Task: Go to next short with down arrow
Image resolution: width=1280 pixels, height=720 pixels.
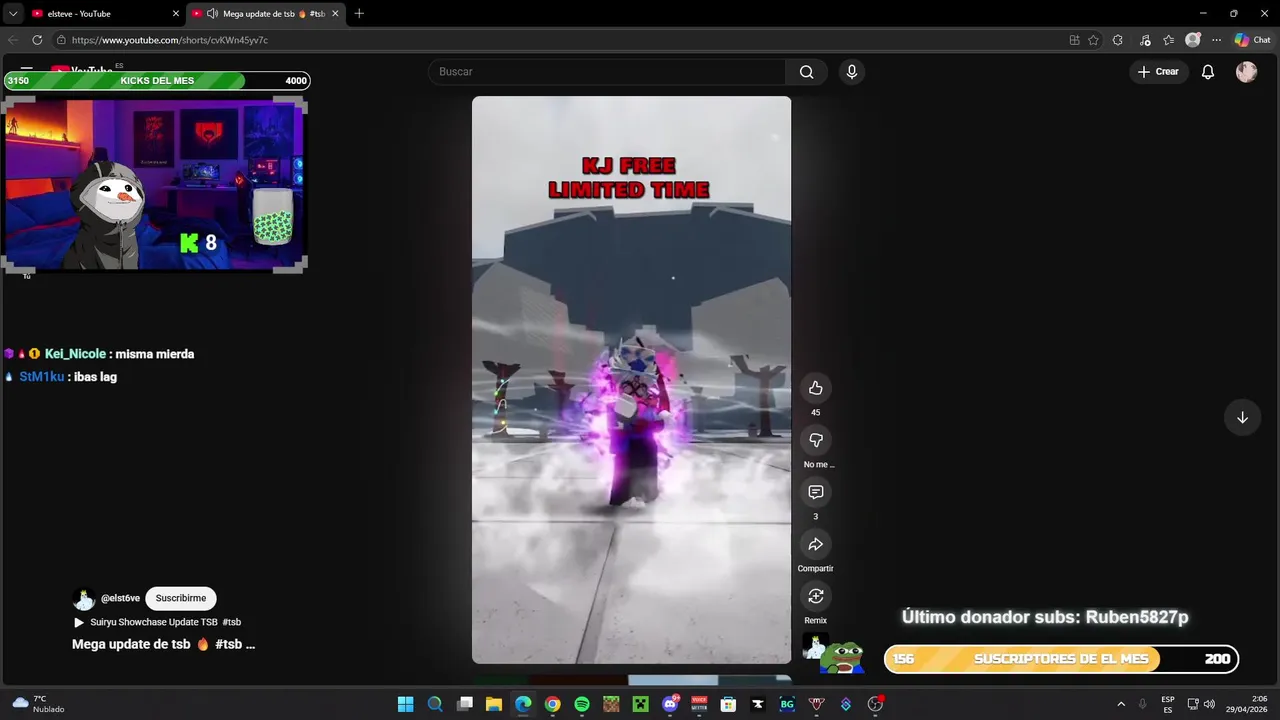Action: [1242, 417]
